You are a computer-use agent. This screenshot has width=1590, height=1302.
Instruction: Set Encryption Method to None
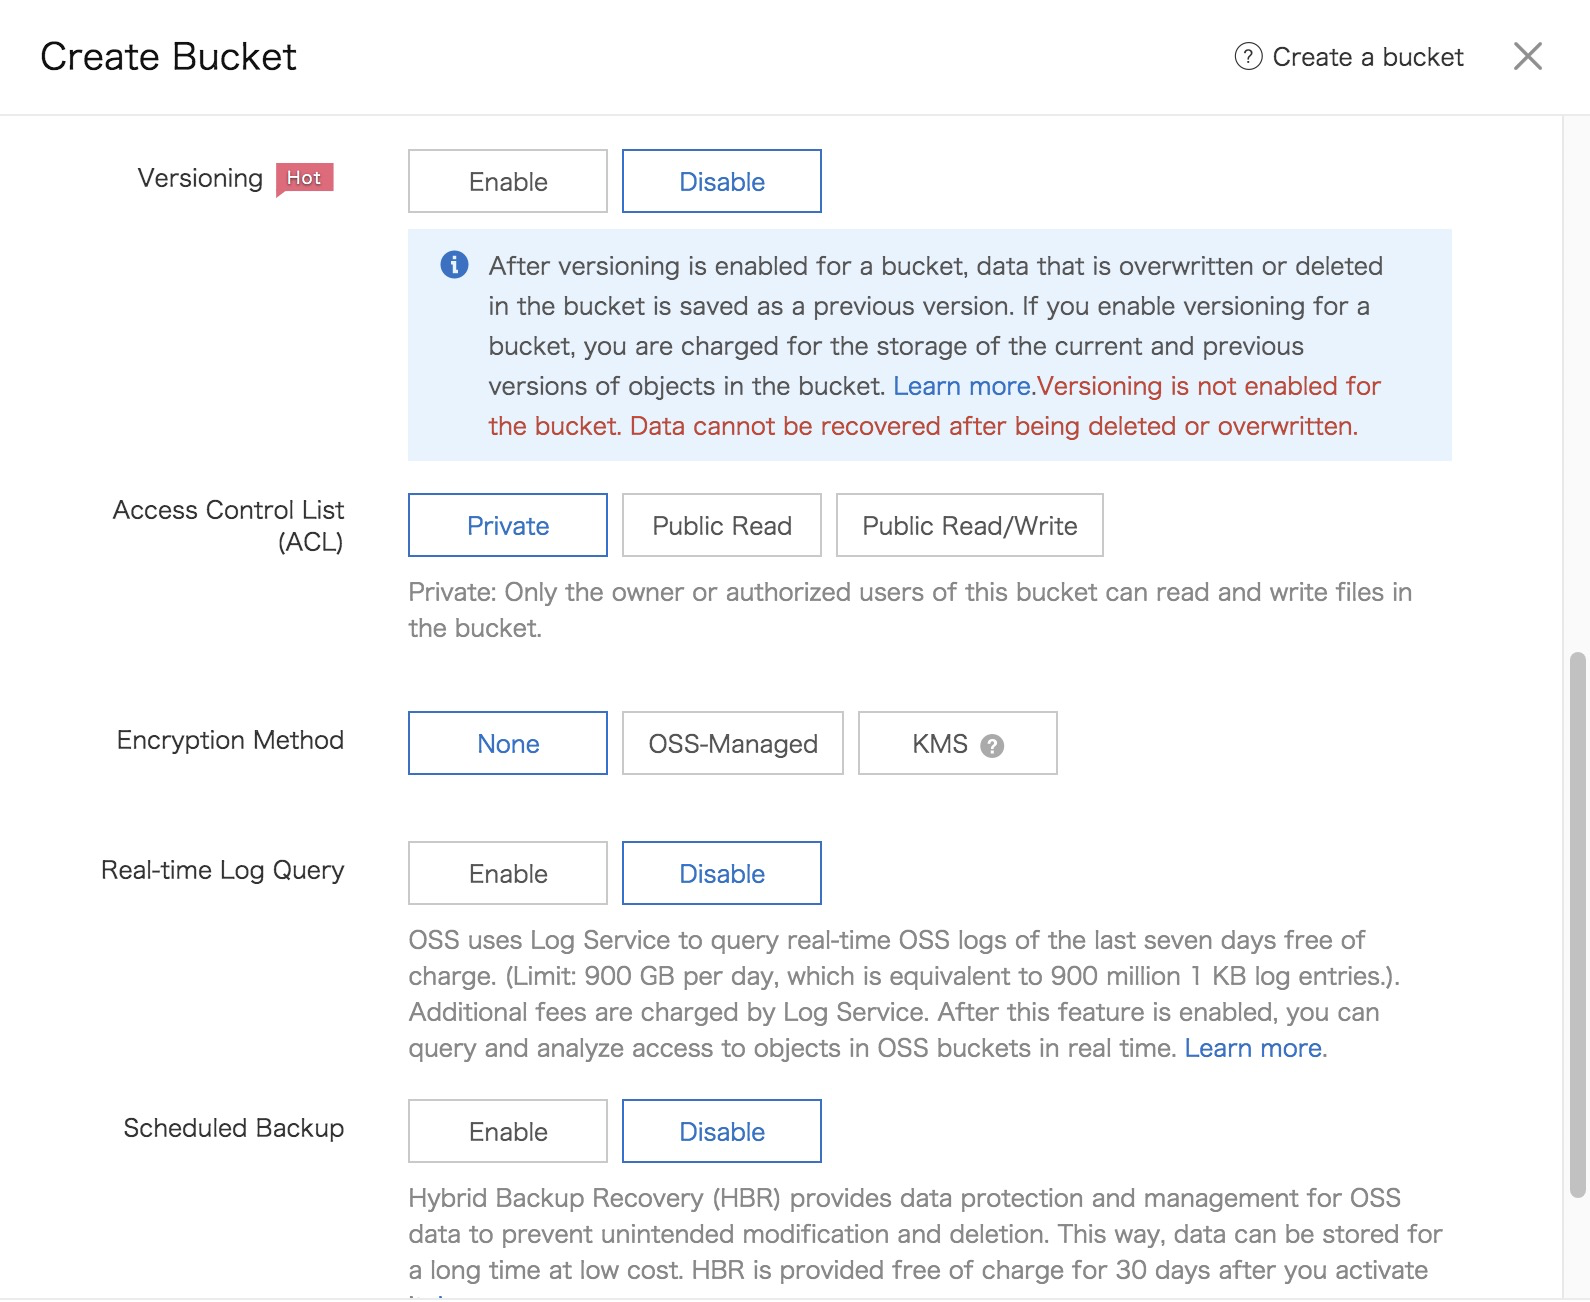(x=507, y=744)
